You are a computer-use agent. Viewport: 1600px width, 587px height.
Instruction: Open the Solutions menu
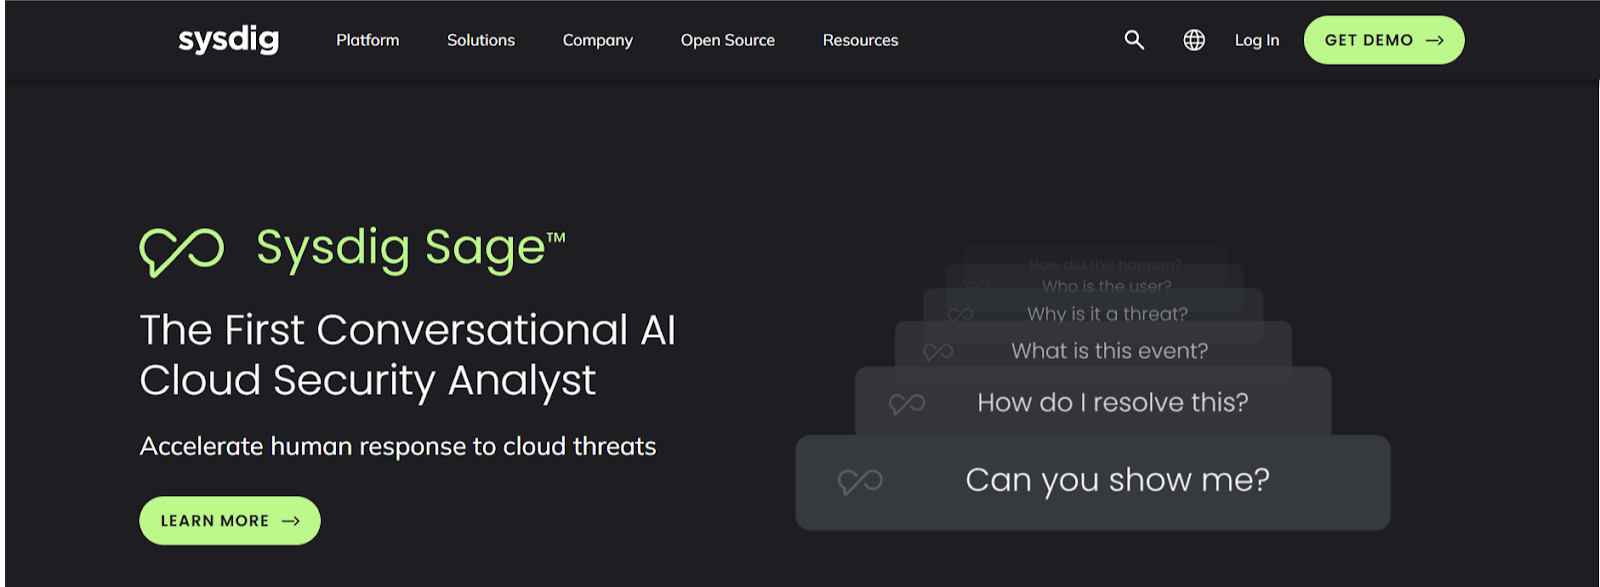tap(481, 40)
